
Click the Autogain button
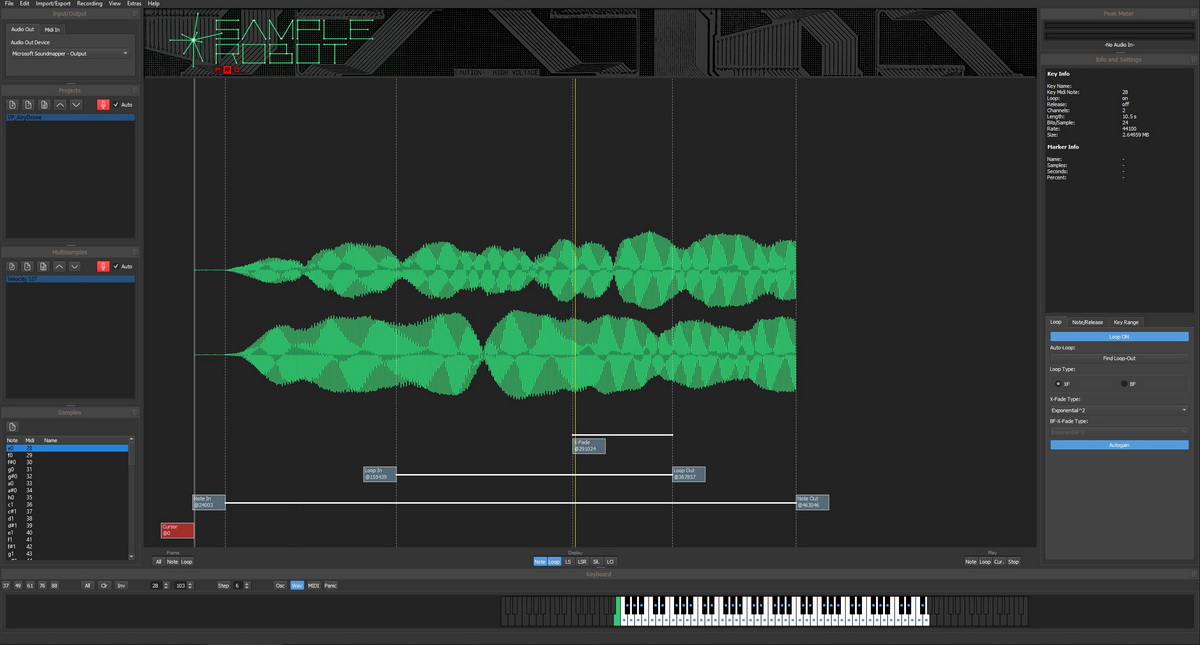(x=1119, y=444)
